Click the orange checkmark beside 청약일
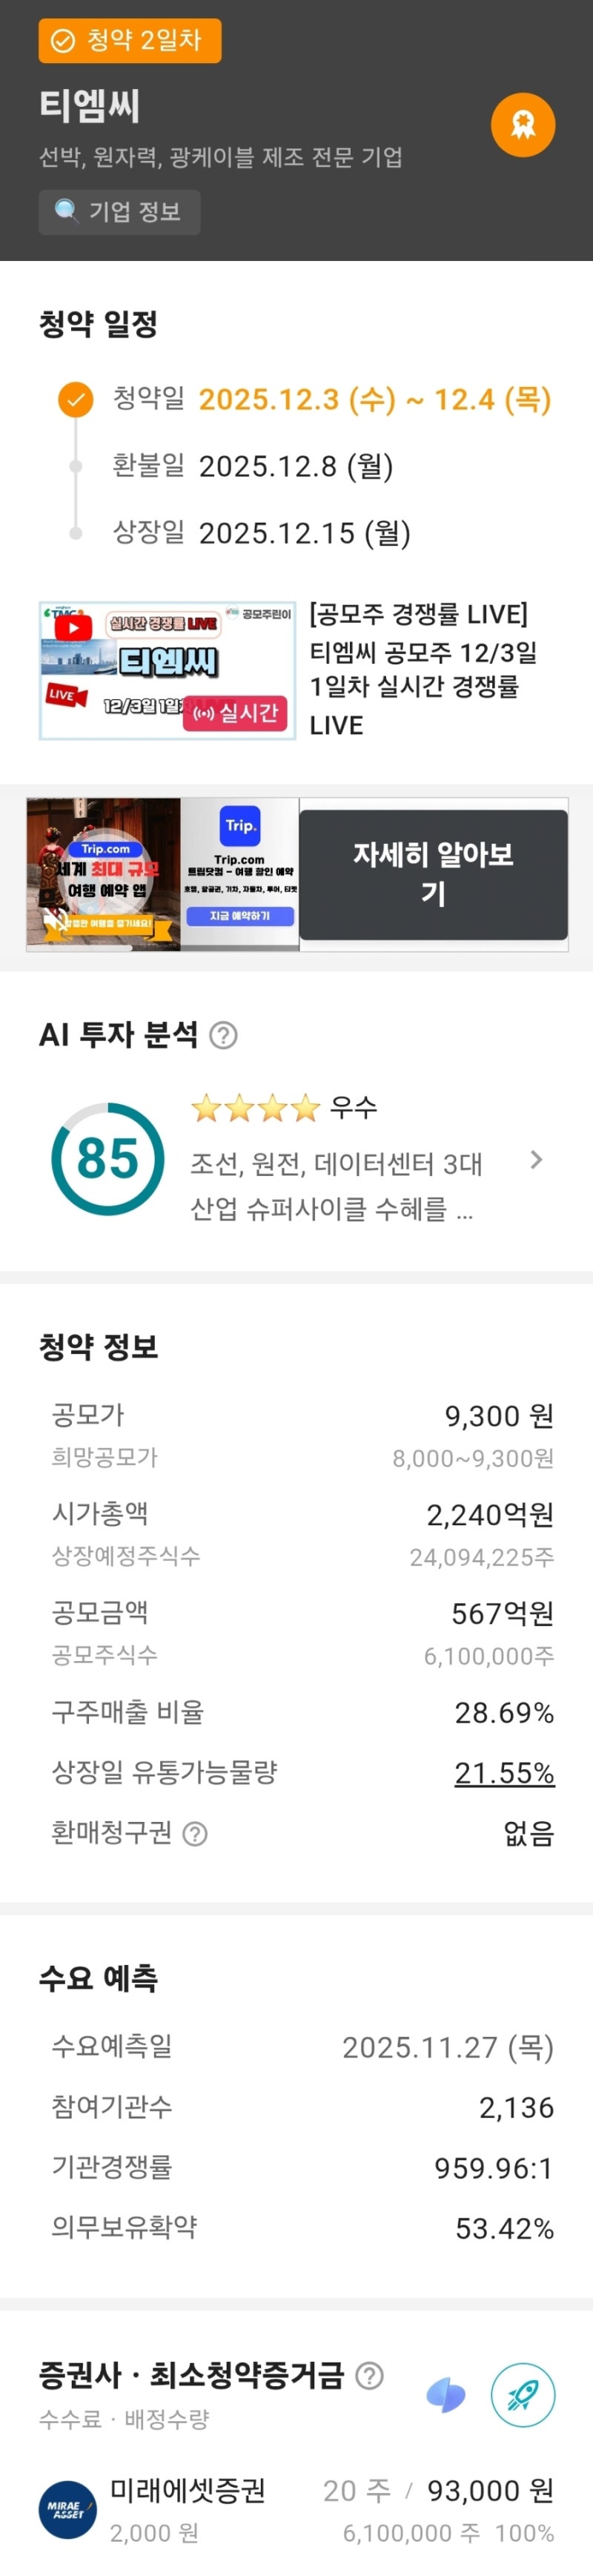 click(x=75, y=399)
